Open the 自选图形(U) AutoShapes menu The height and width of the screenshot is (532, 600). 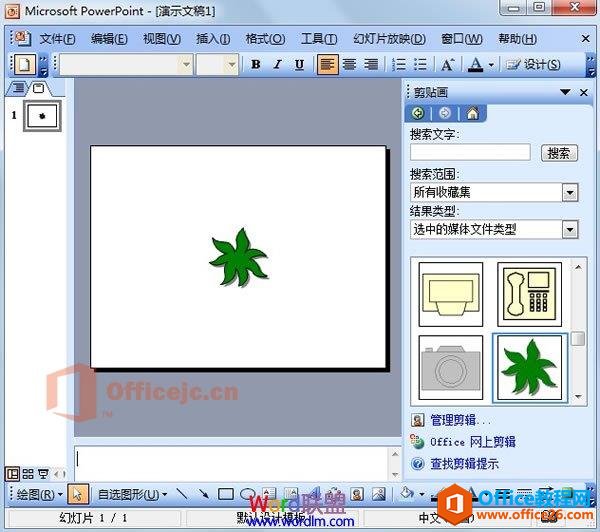pos(132,494)
